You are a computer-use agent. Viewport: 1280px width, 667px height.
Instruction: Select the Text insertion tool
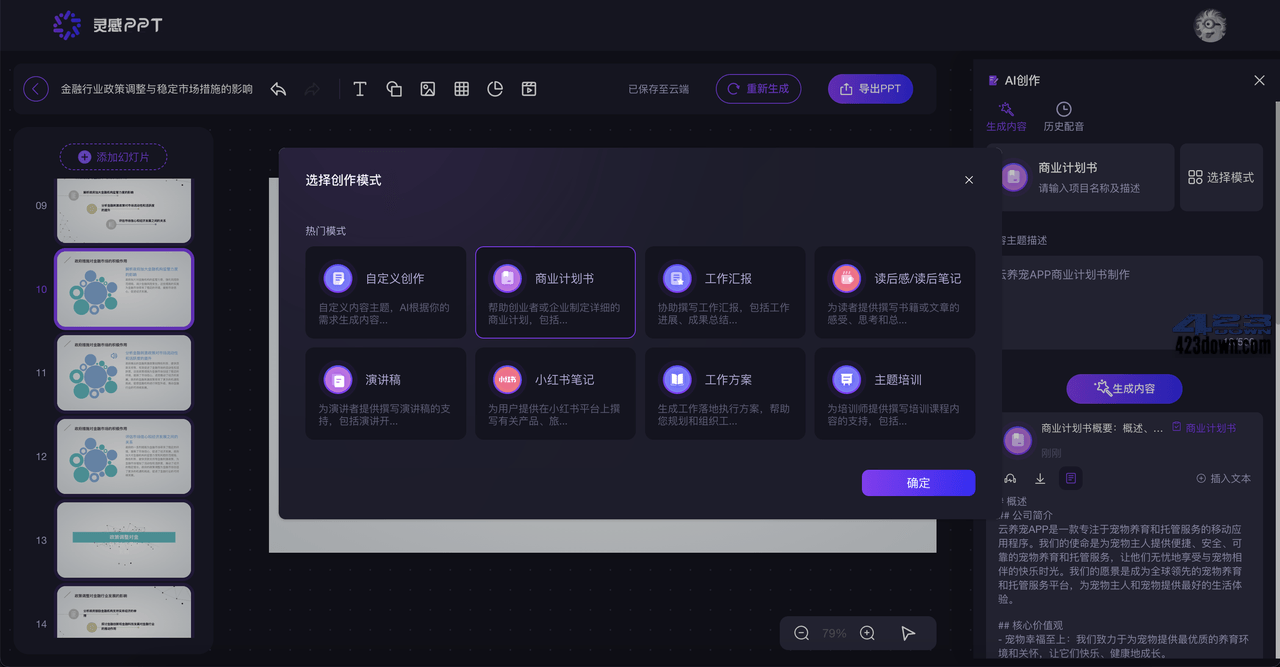[x=360, y=88]
